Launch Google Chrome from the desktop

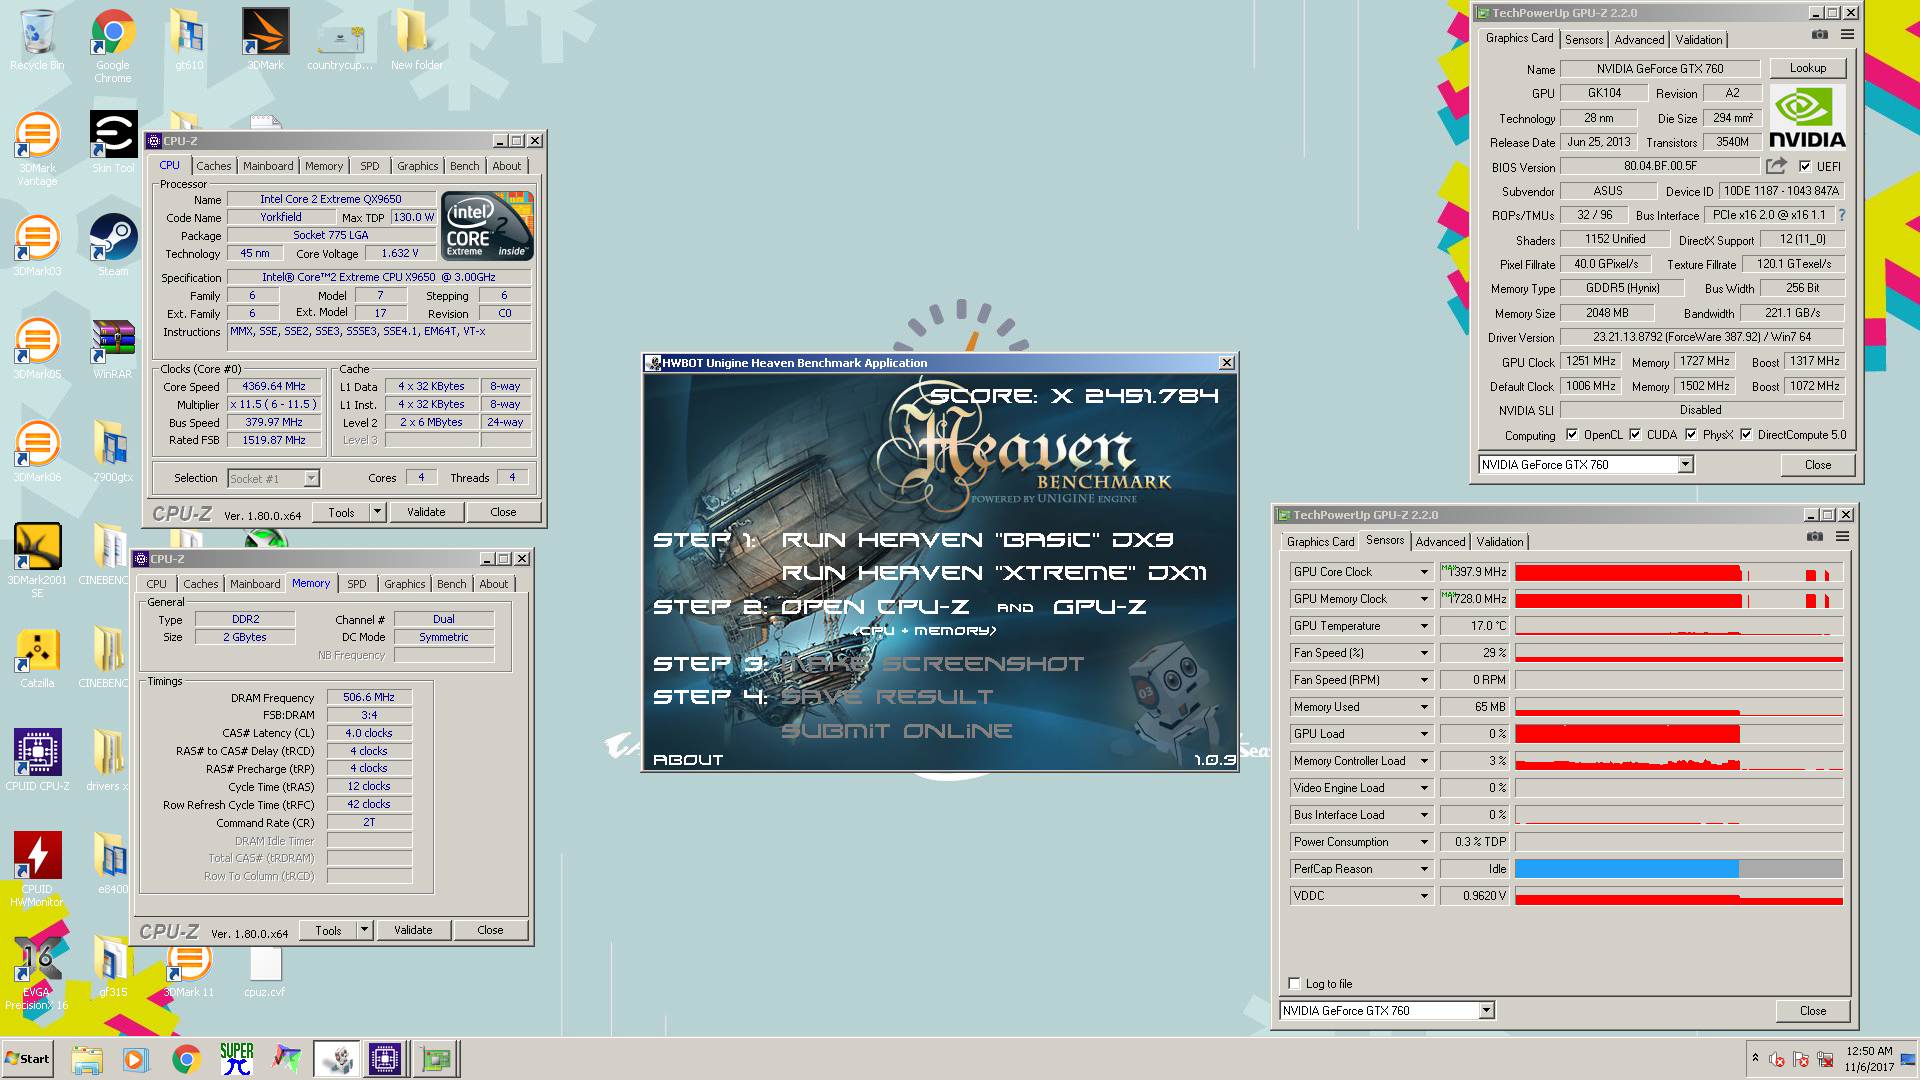pyautogui.click(x=113, y=45)
